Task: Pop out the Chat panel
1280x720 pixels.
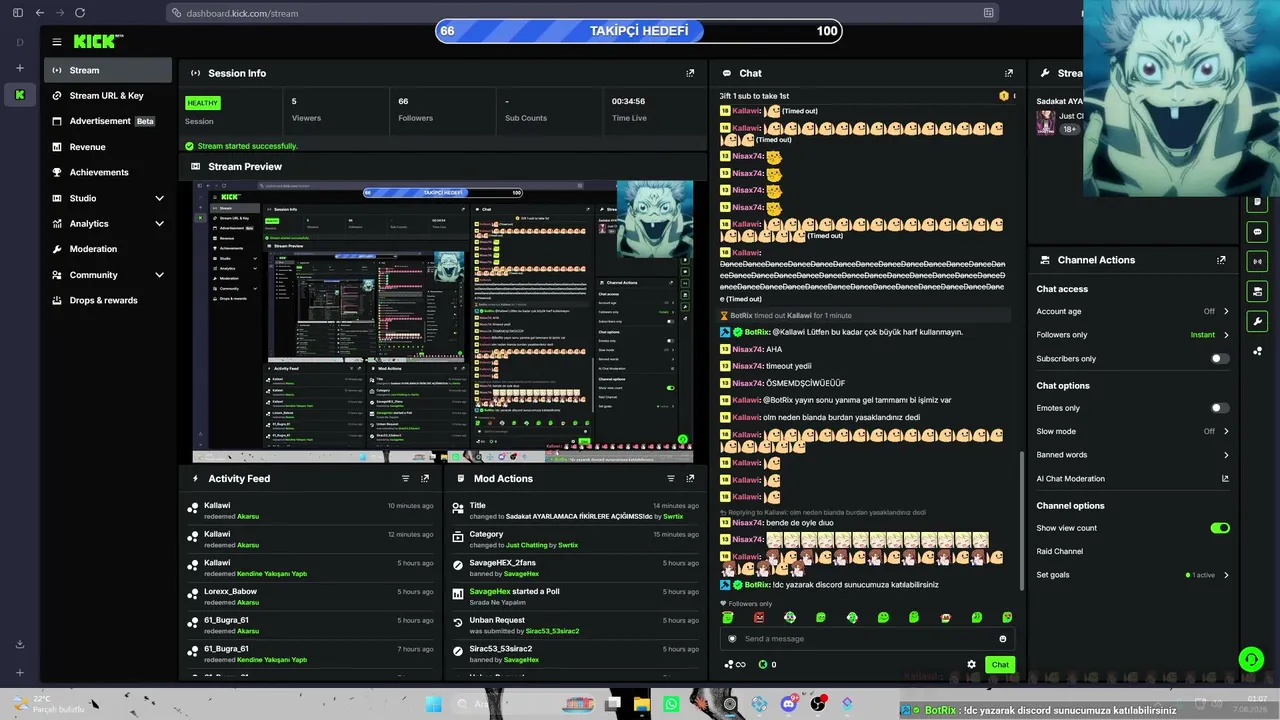Action: tap(1009, 73)
